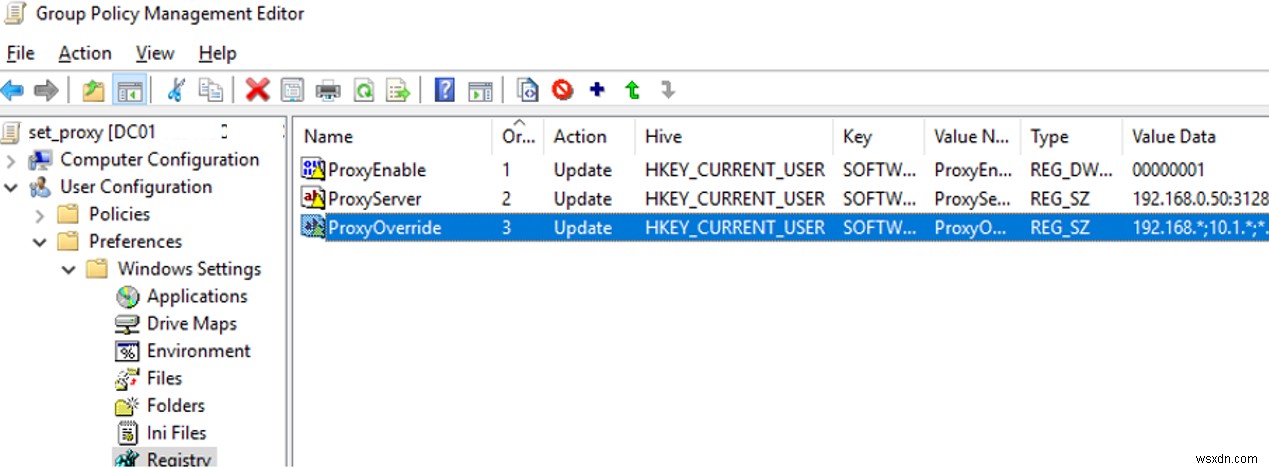Click the Export List icon
This screenshot has height=469, width=1269.
400,91
